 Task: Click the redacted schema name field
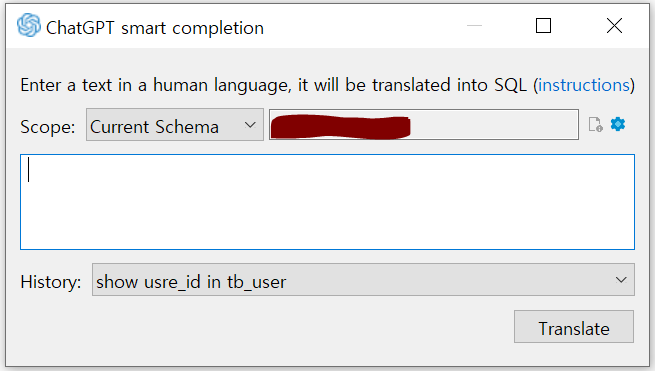tap(424, 125)
